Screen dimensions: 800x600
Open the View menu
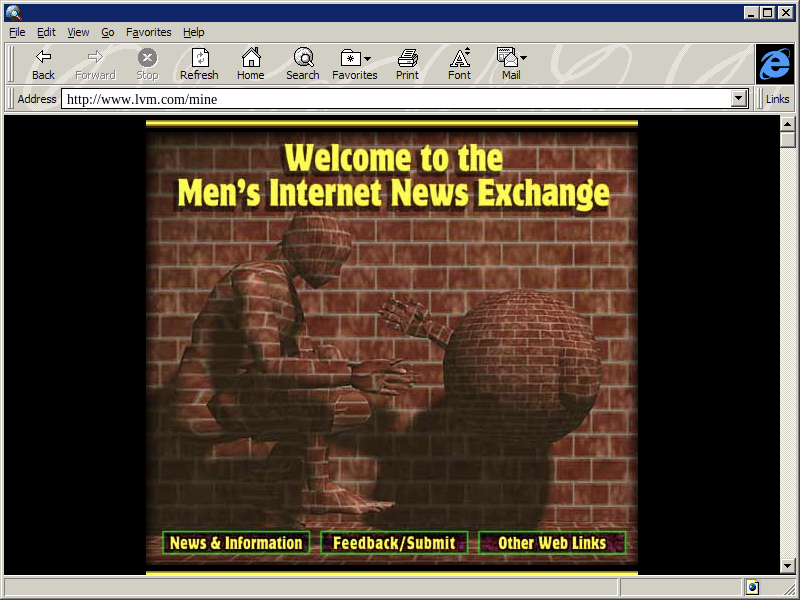78,32
